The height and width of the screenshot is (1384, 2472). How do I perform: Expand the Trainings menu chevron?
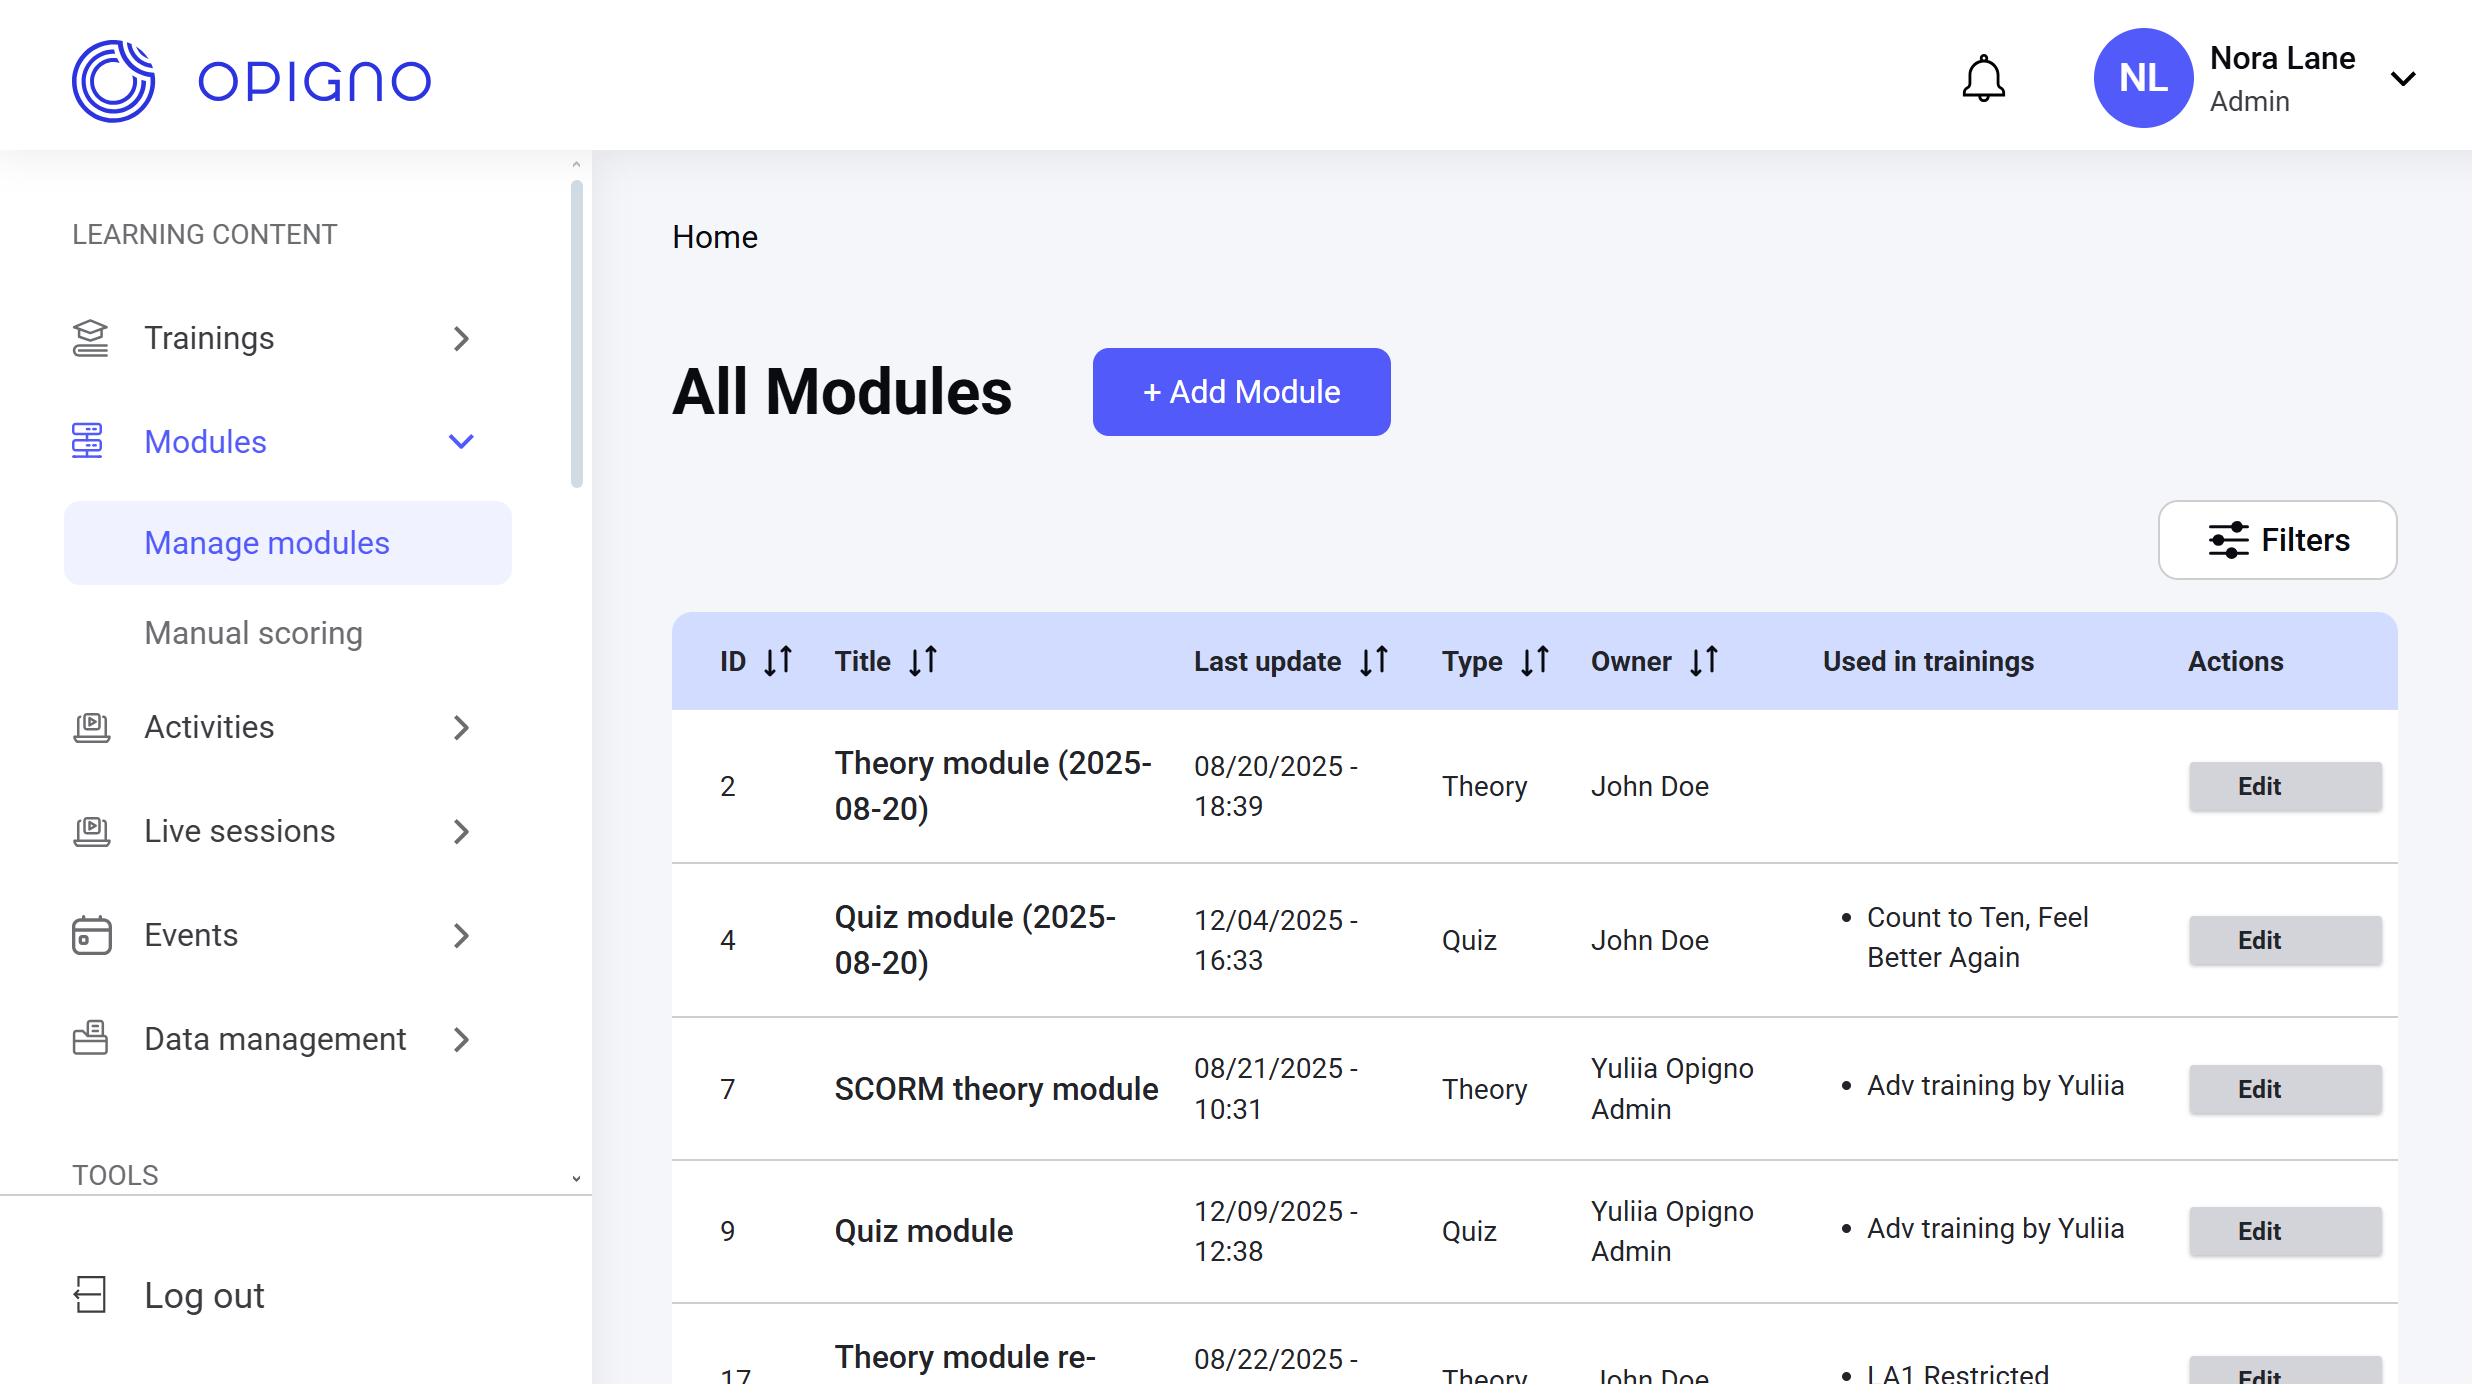click(x=461, y=338)
